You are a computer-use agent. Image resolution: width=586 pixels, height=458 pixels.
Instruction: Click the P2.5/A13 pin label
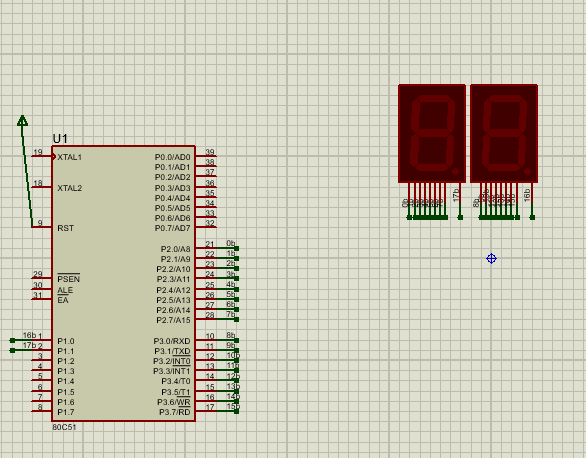[x=173, y=300]
